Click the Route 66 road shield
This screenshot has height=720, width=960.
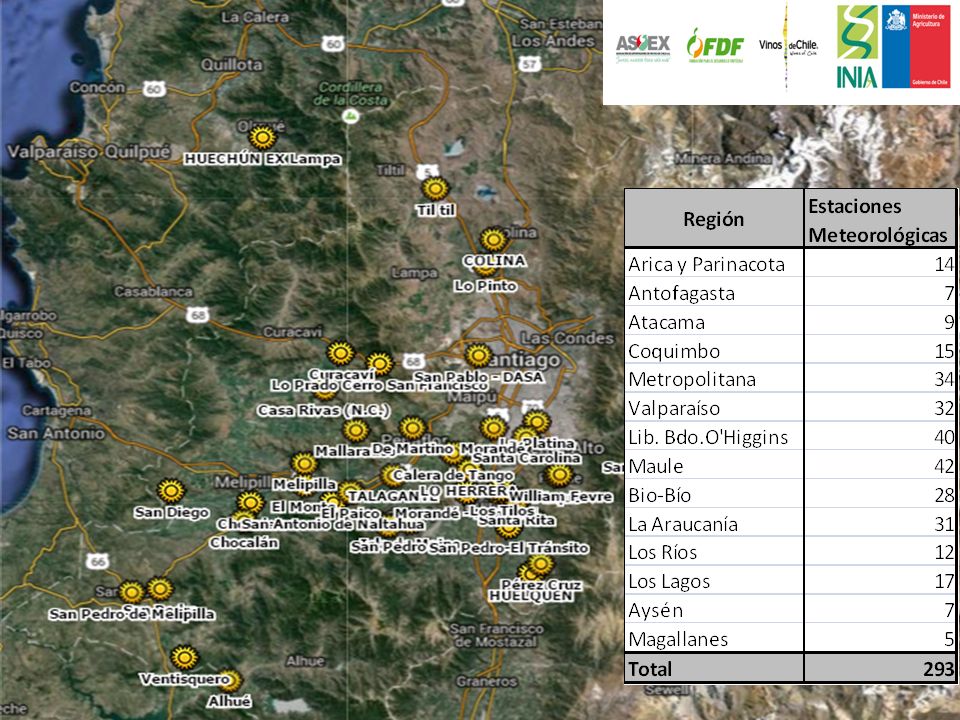coord(98,561)
